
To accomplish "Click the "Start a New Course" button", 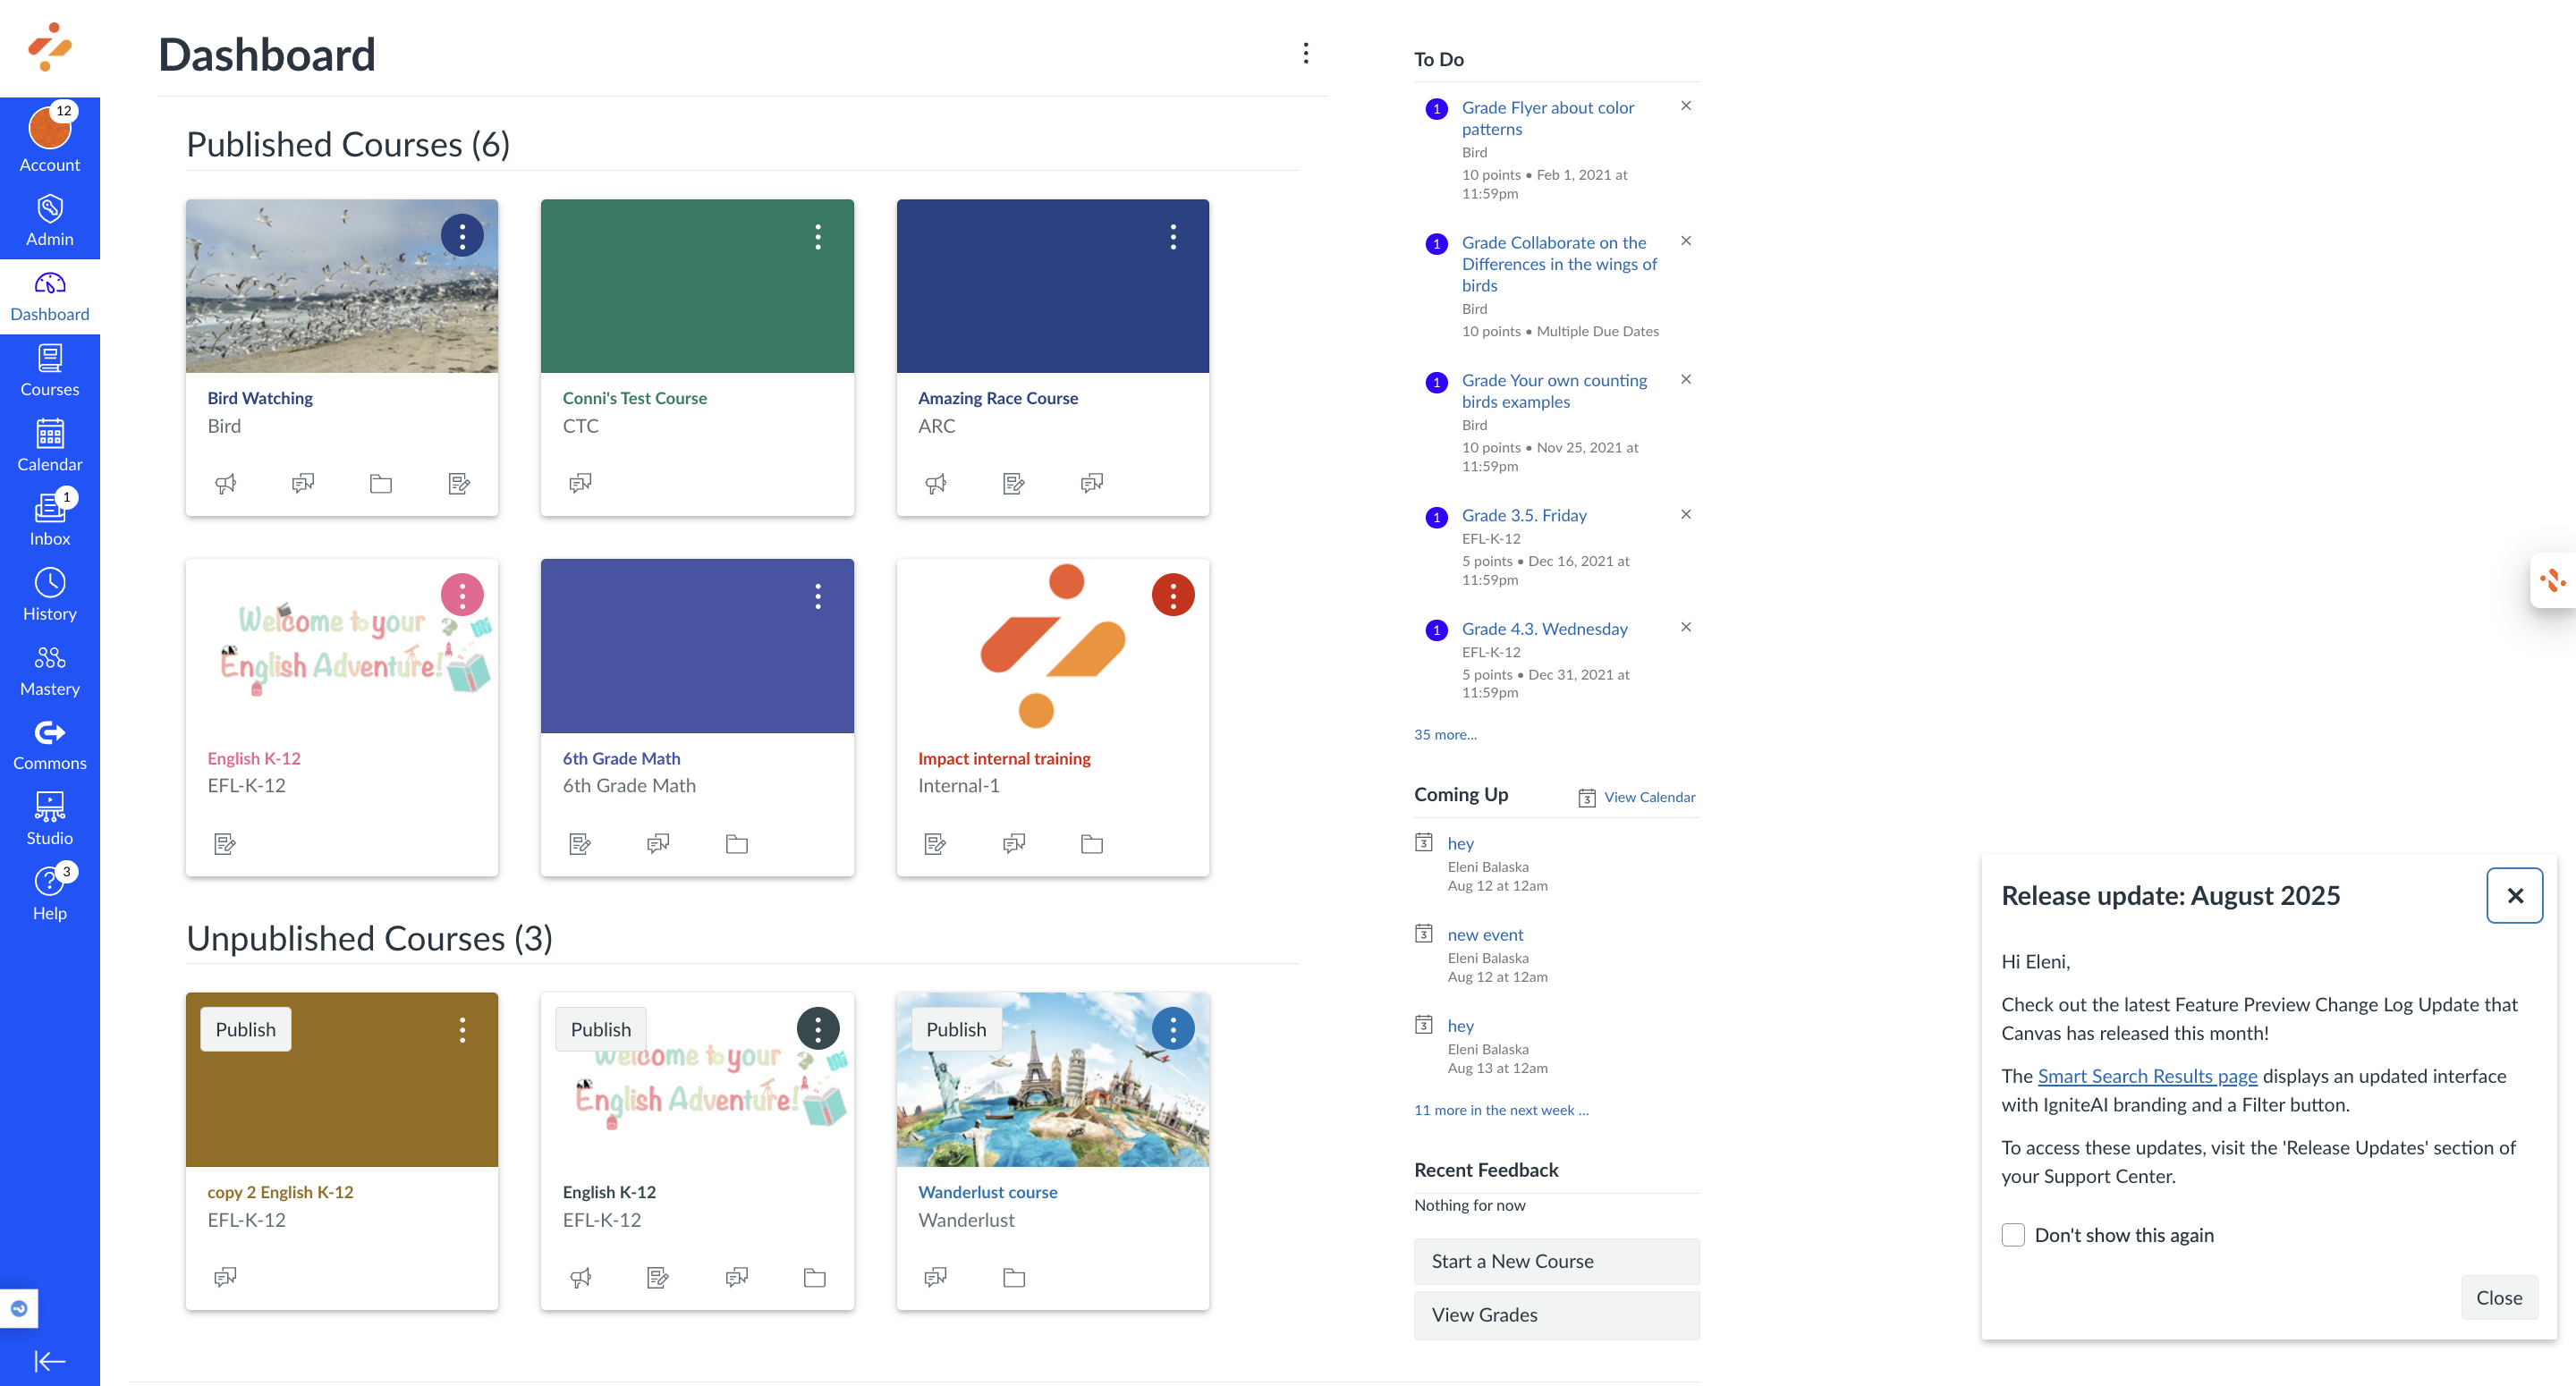I will point(1556,1261).
